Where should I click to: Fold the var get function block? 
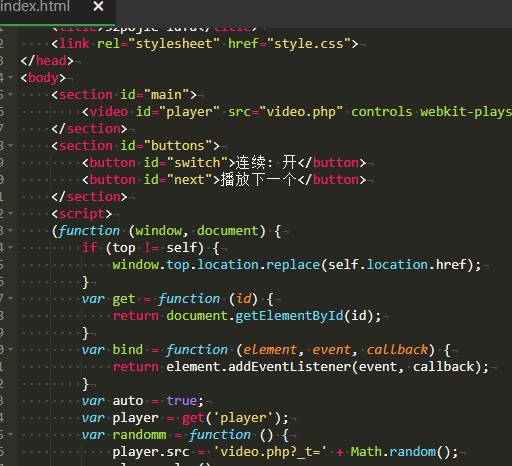pyautogui.click(x=11, y=298)
